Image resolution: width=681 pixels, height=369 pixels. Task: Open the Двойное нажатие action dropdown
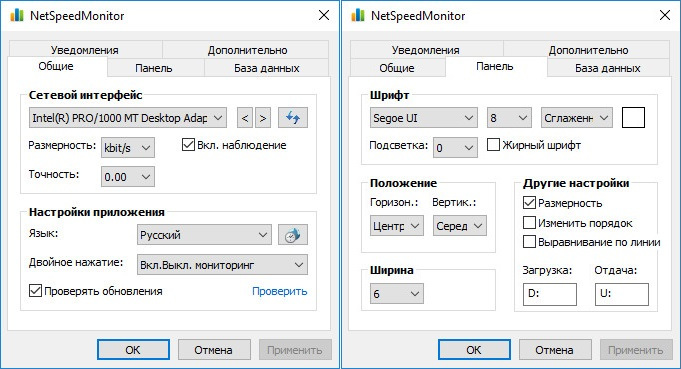pos(222,265)
